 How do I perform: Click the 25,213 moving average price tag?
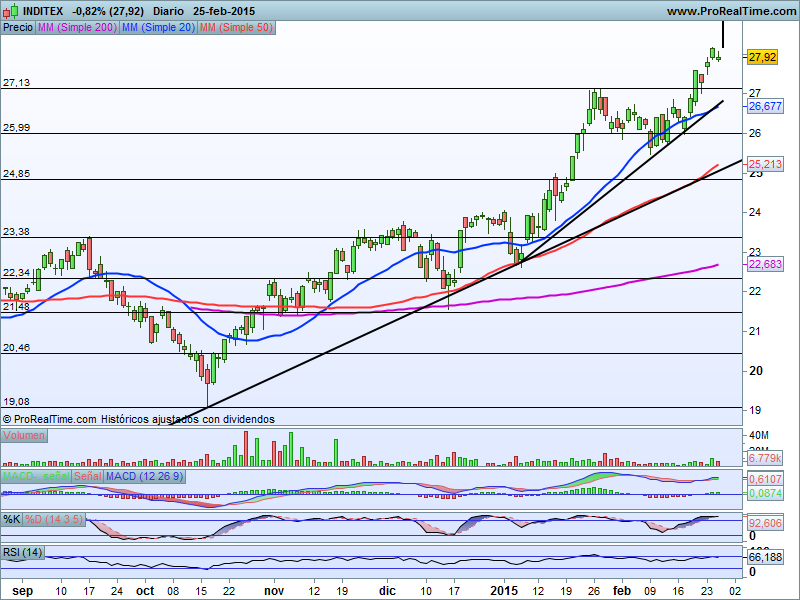[x=765, y=163]
